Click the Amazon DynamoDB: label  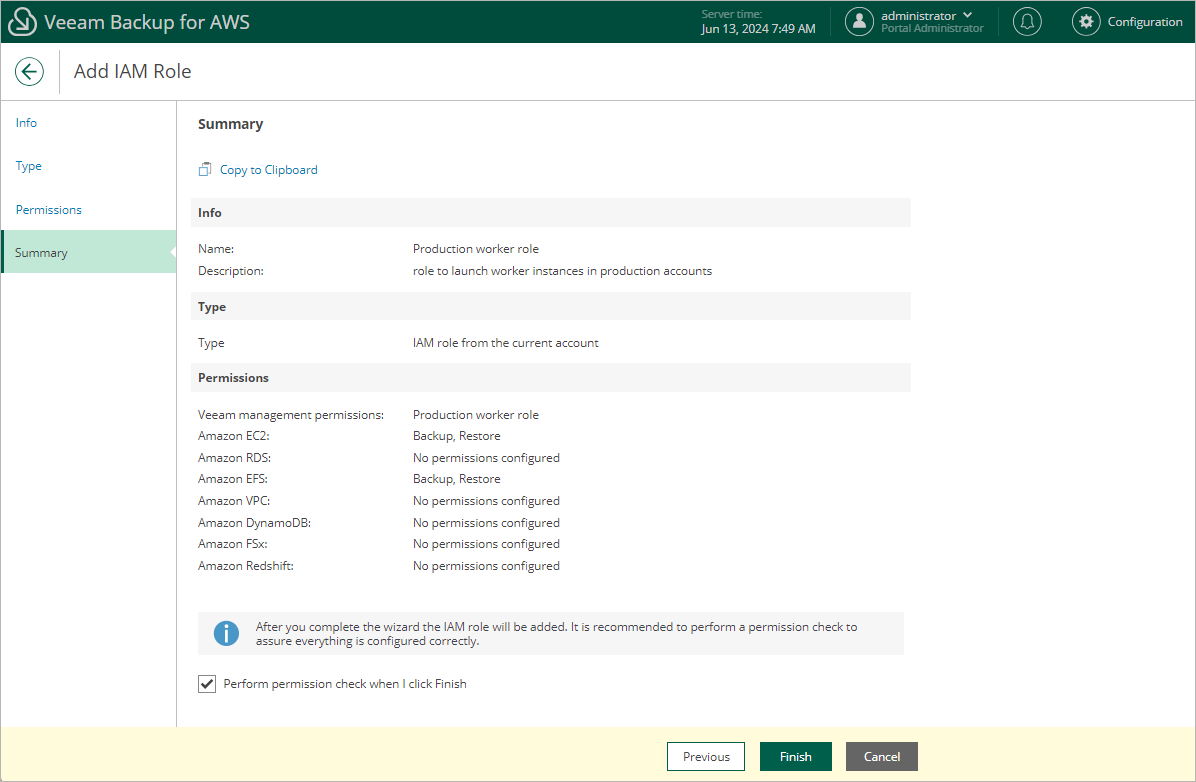click(x=254, y=523)
